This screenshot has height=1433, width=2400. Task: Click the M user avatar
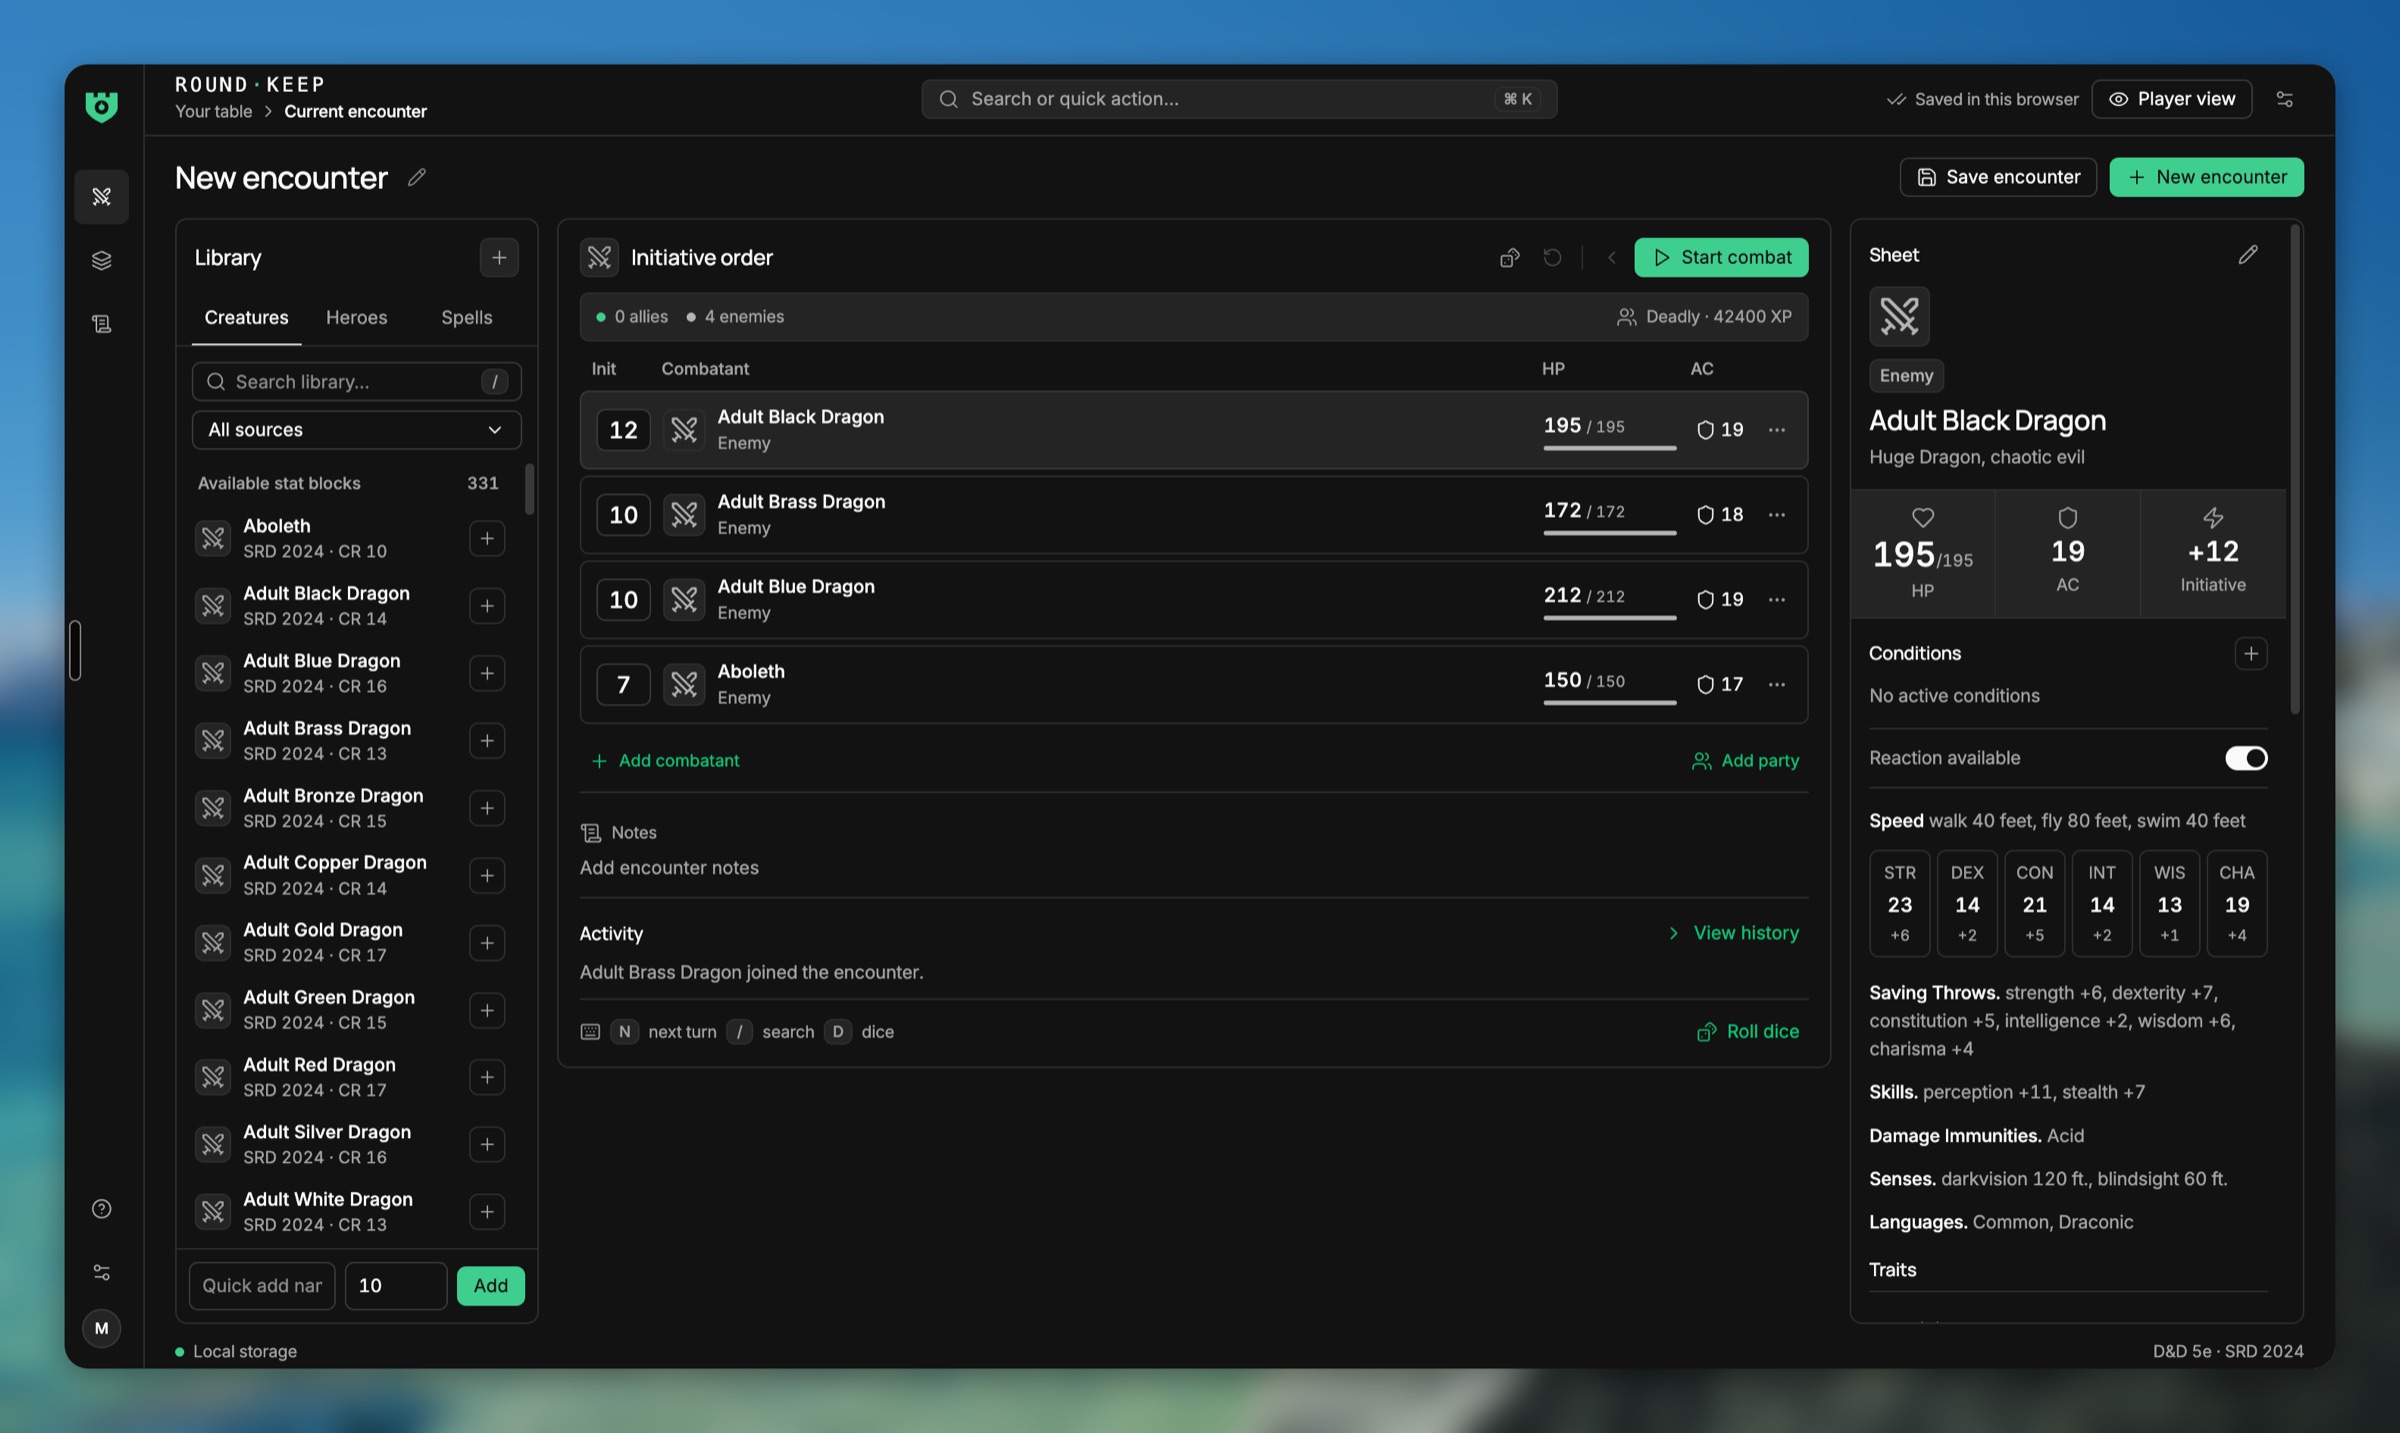point(101,1328)
